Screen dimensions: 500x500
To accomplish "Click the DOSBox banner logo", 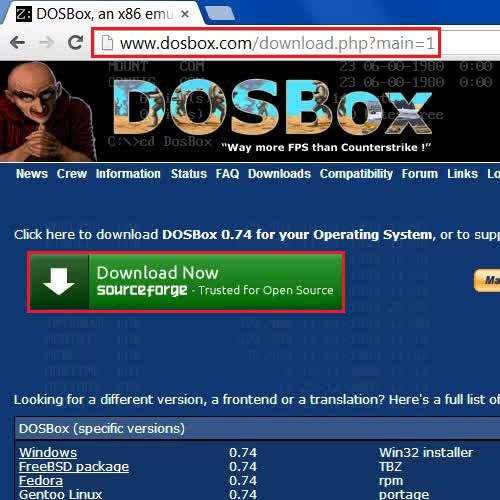I will pyautogui.click(x=272, y=108).
